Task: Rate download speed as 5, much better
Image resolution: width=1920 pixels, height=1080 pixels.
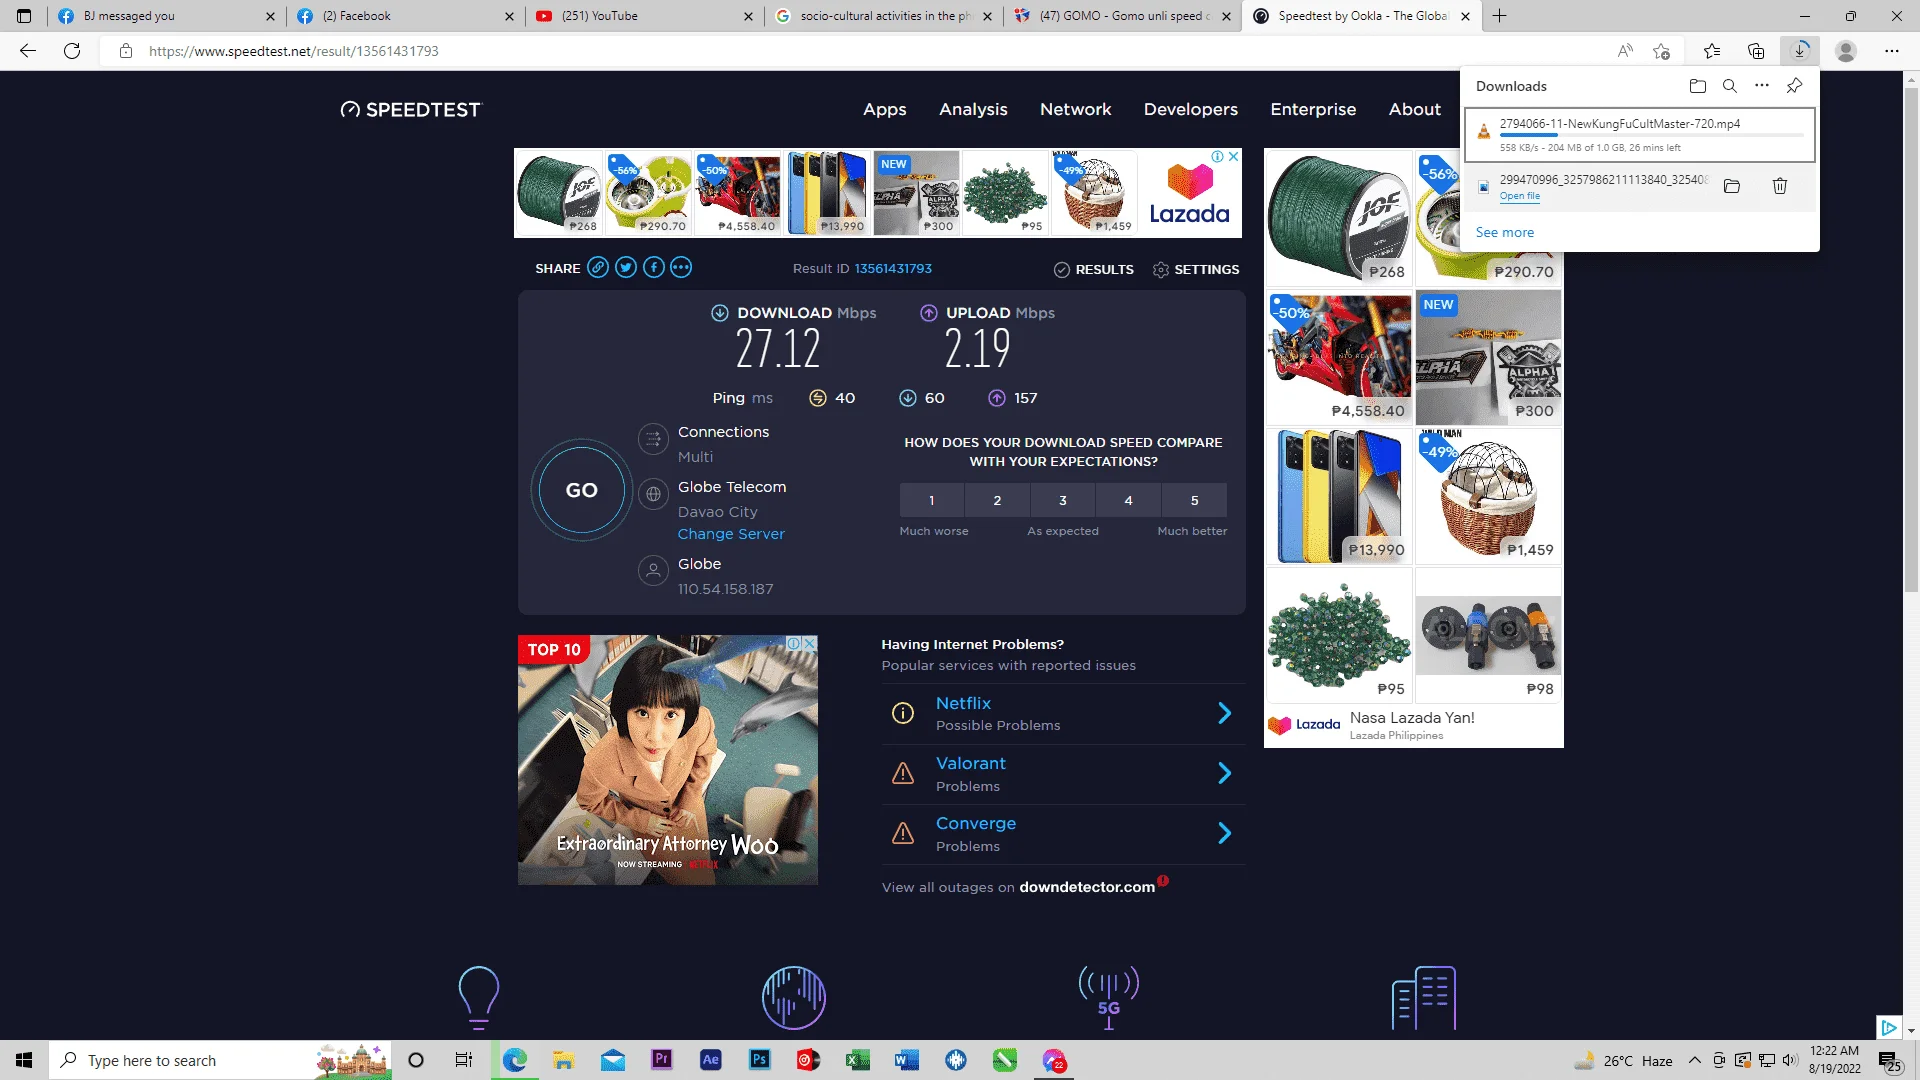Action: coord(1194,500)
